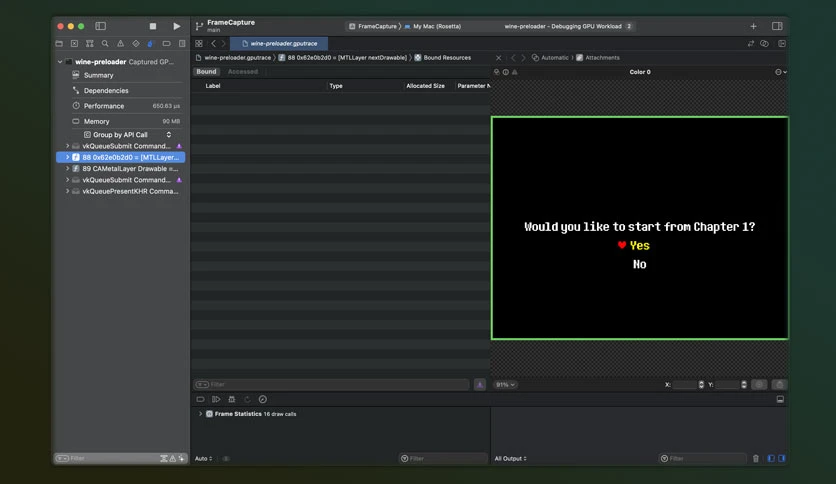This screenshot has height=484, width=836.
Task: Clear the console with trash icon
Action: [x=755, y=458]
